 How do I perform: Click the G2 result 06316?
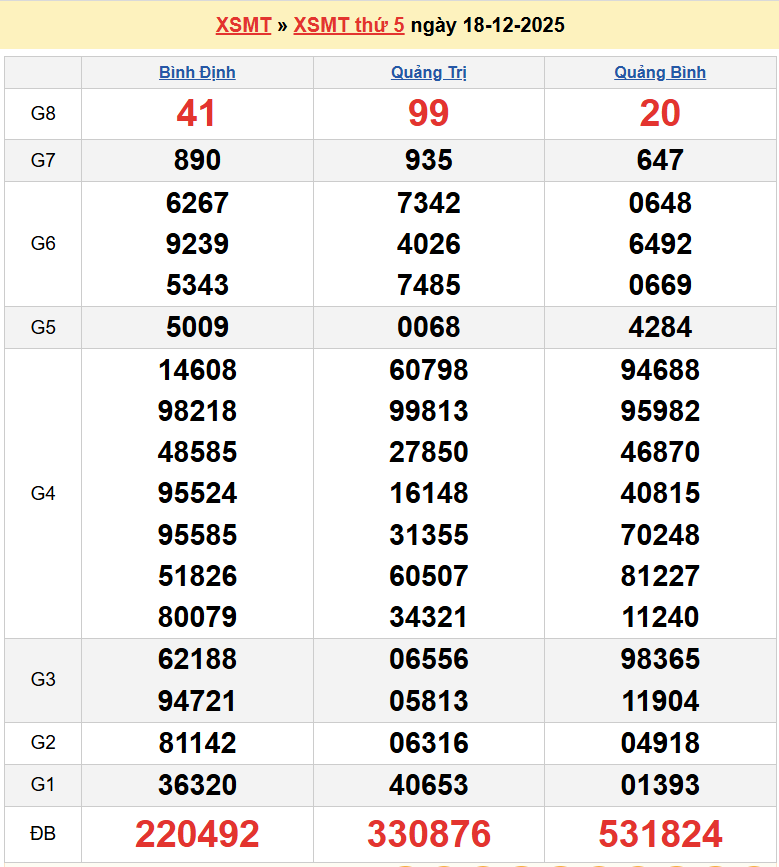[x=428, y=743]
